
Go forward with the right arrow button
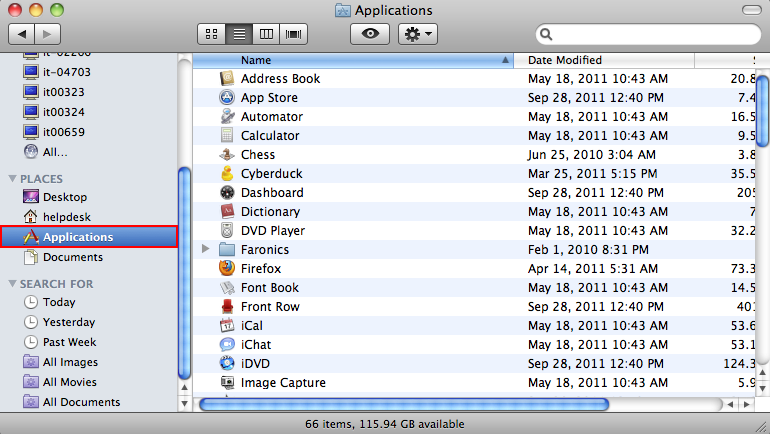point(48,34)
